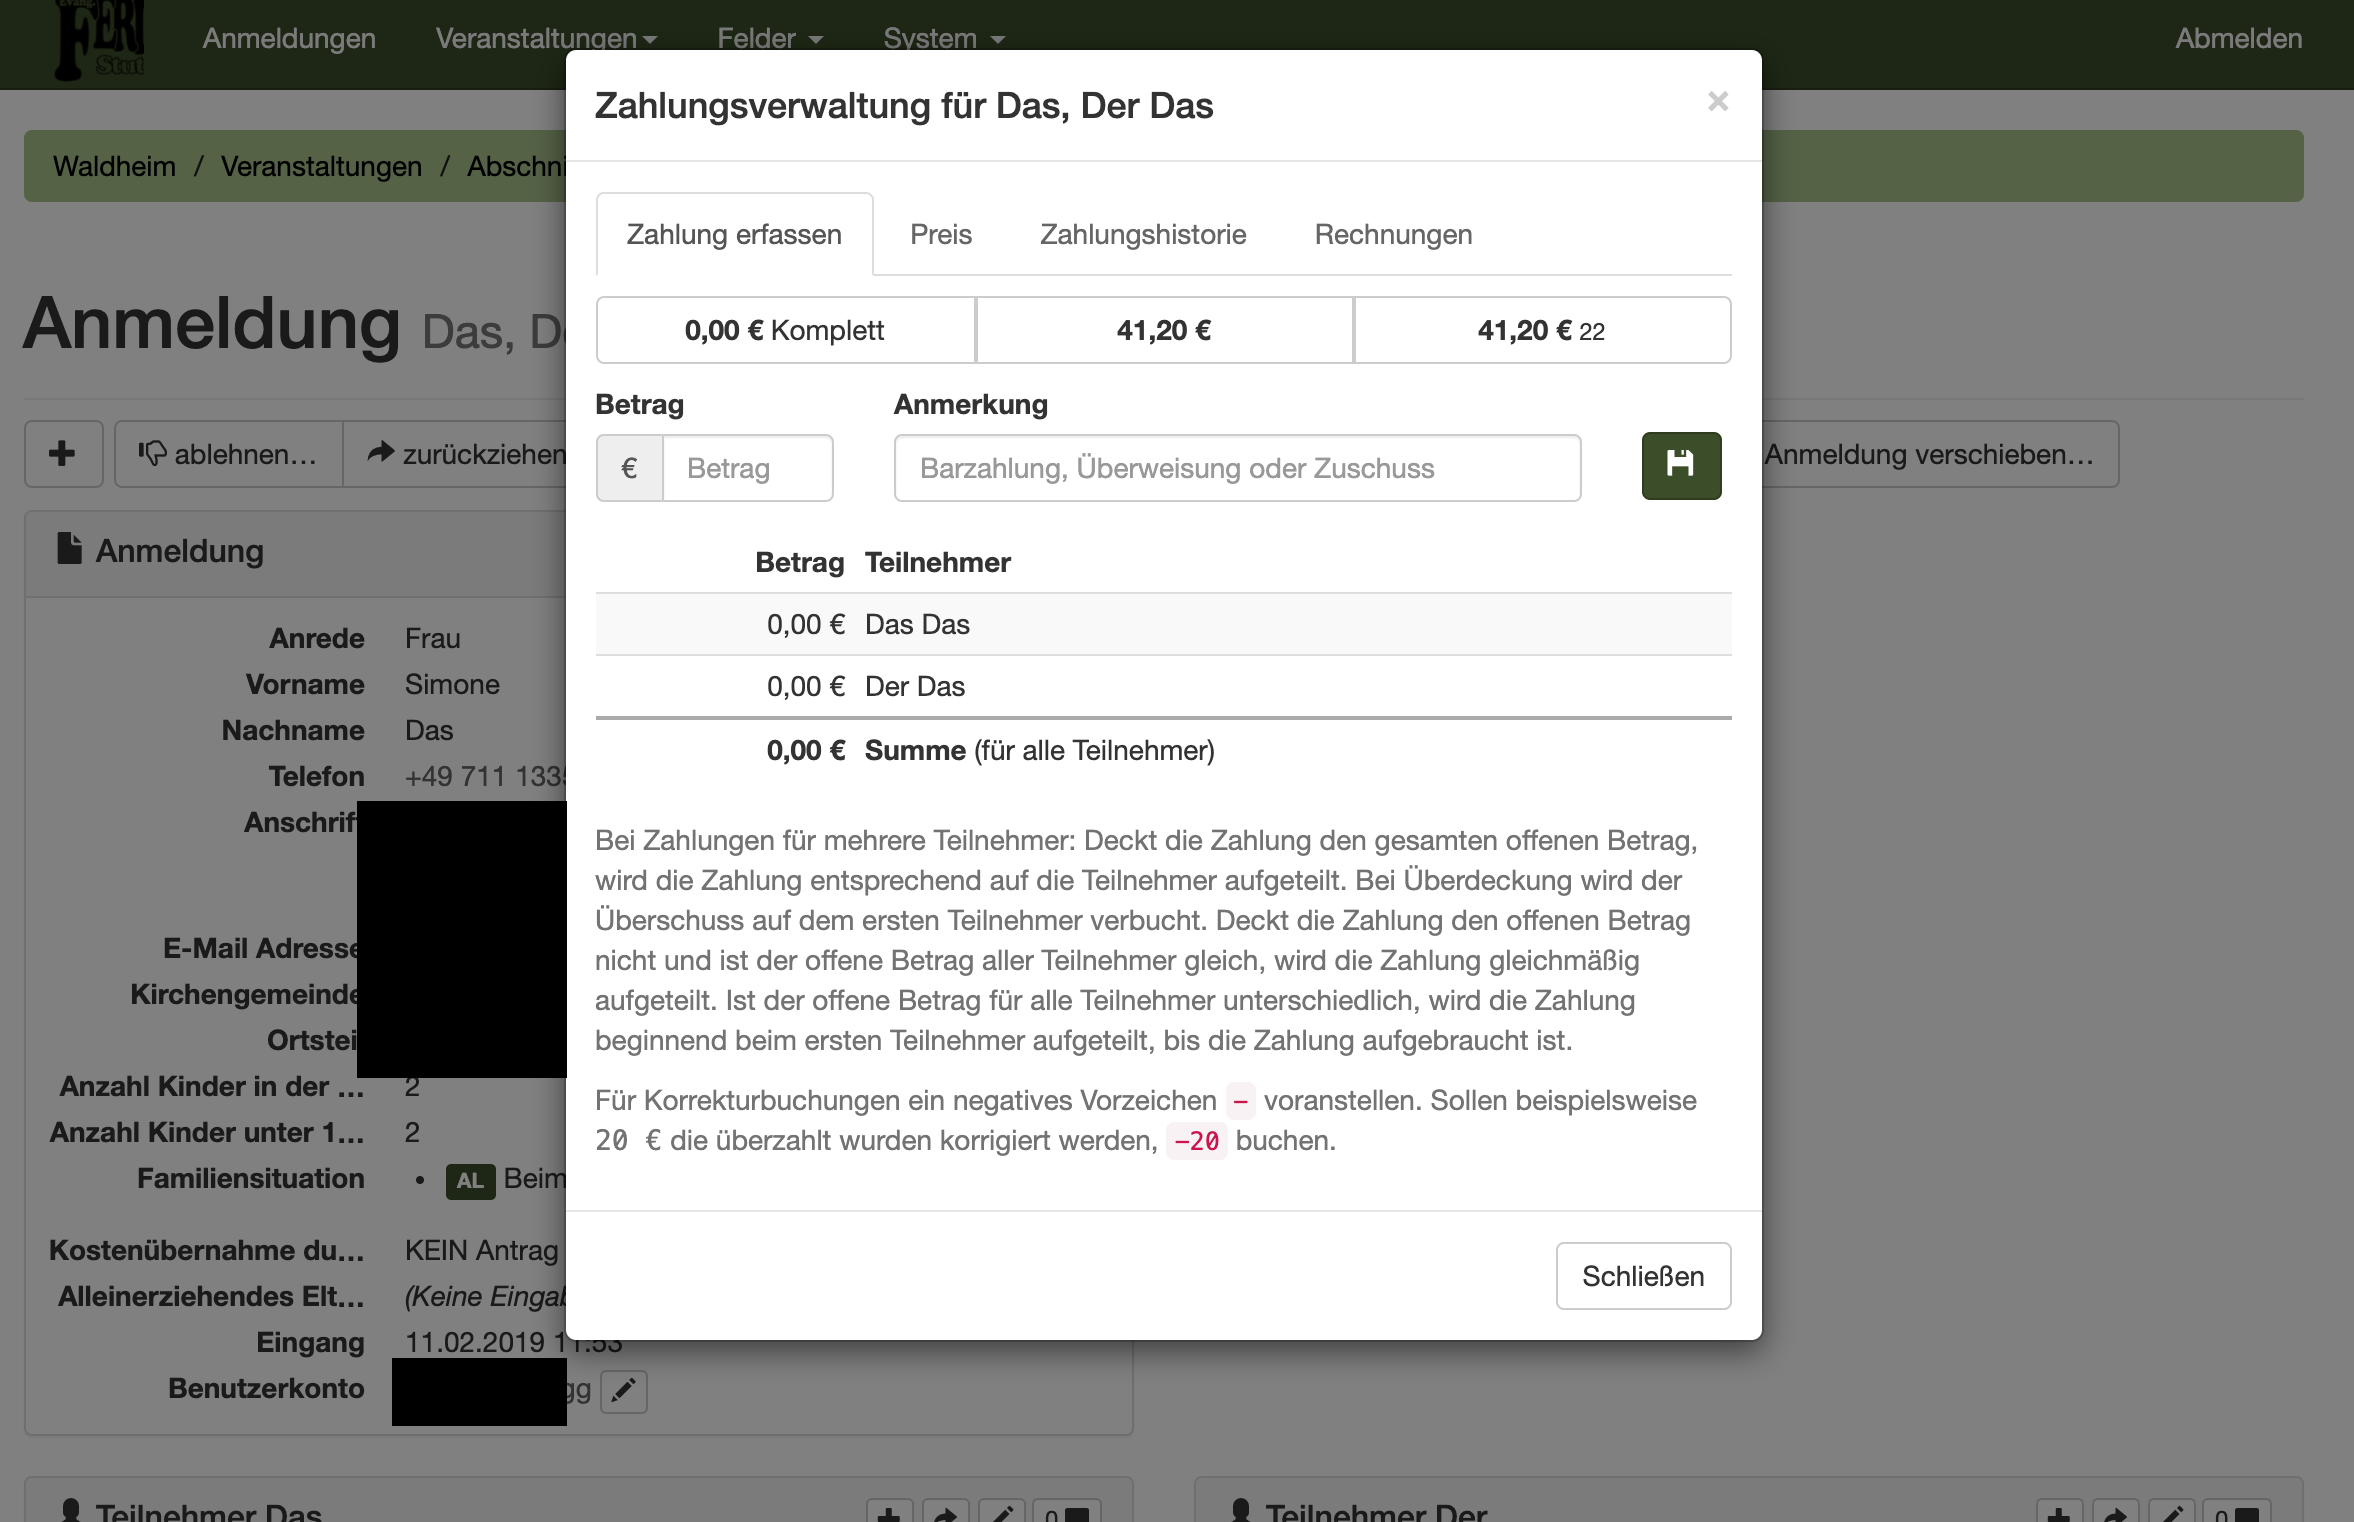Go to Waldheim in the breadcrumb
This screenshot has width=2354, height=1522.
click(x=114, y=166)
